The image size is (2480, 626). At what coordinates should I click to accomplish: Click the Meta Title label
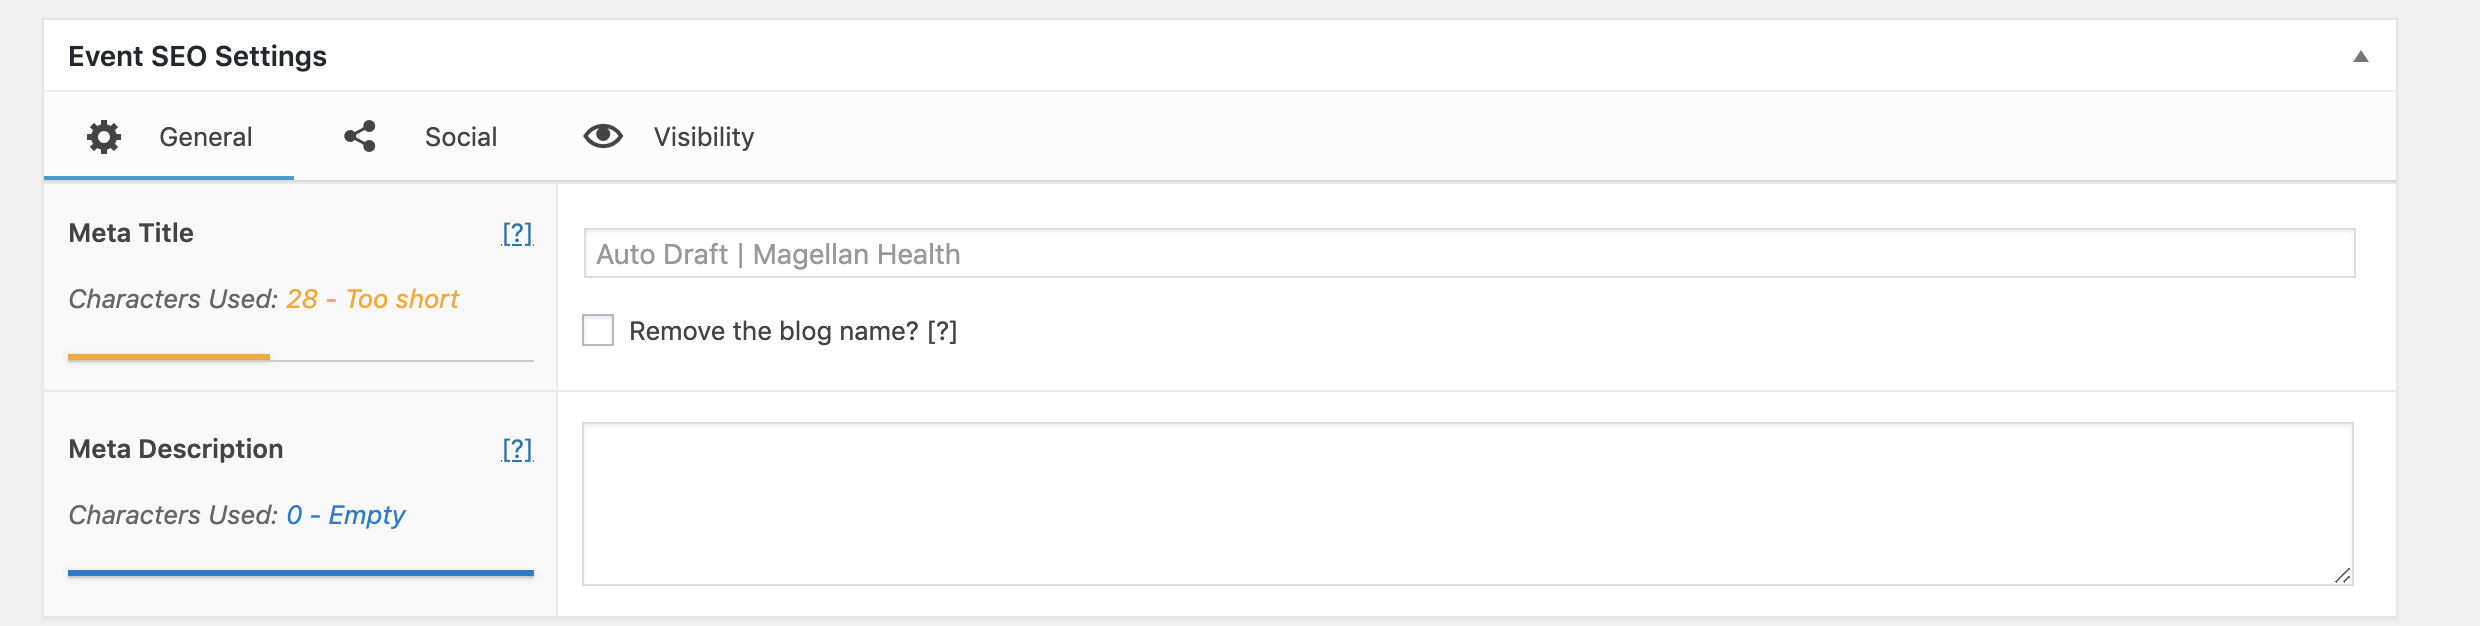point(131,233)
